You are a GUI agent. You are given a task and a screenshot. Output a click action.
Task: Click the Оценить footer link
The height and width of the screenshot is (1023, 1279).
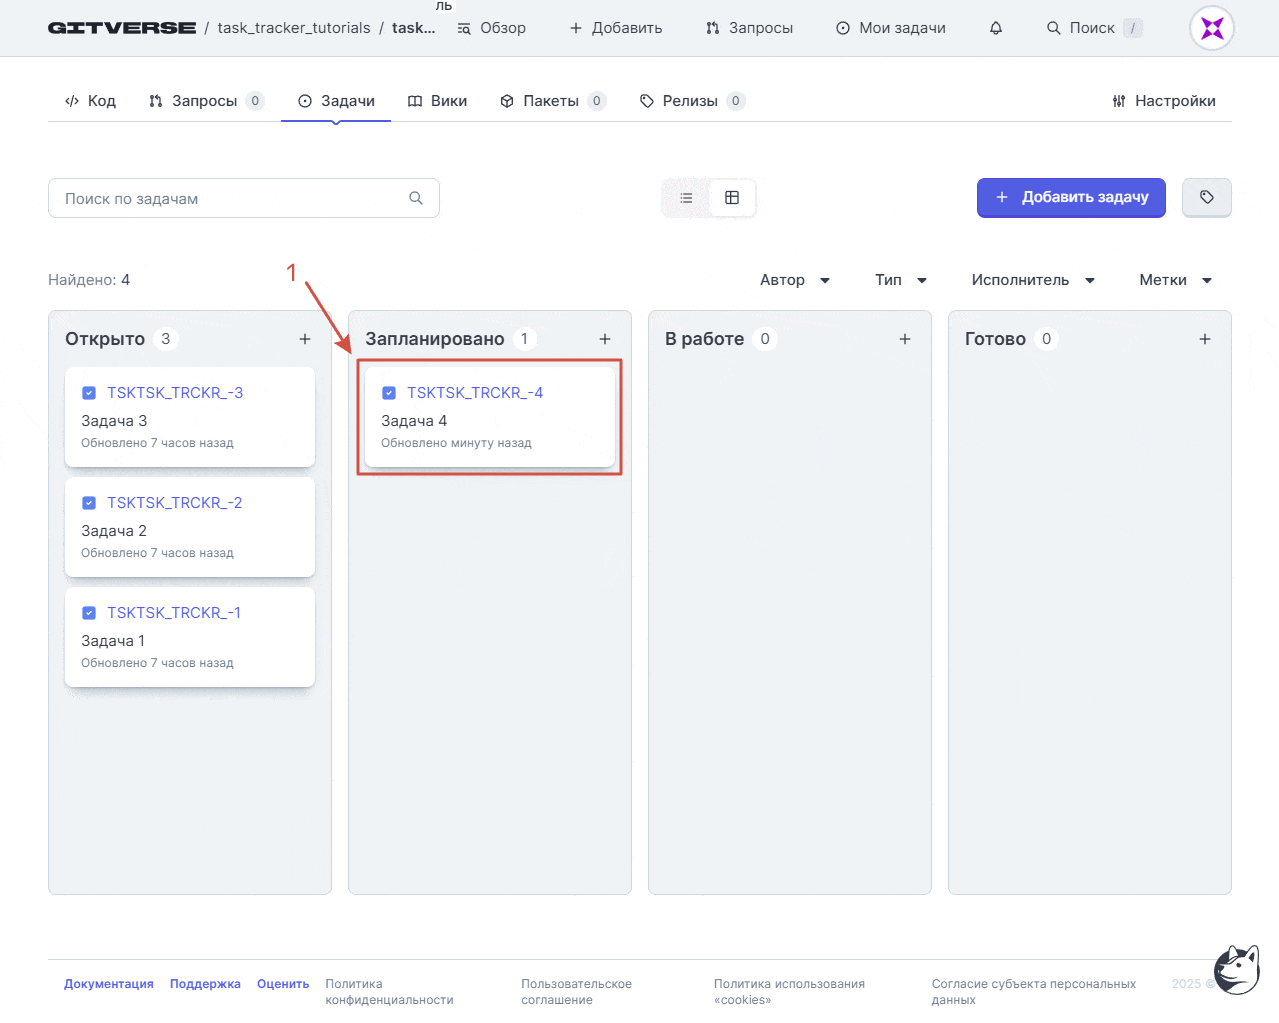283,984
